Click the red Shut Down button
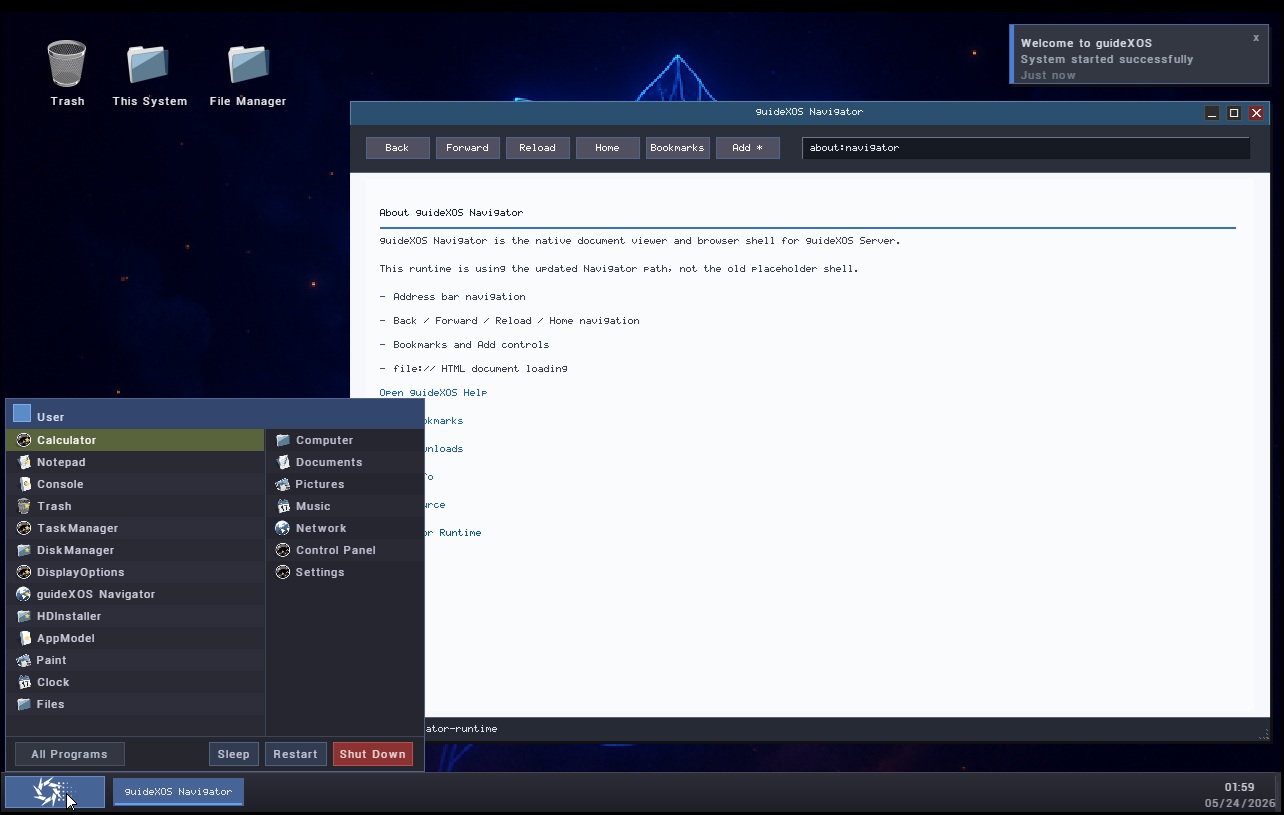The height and width of the screenshot is (815, 1284). pyautogui.click(x=372, y=754)
